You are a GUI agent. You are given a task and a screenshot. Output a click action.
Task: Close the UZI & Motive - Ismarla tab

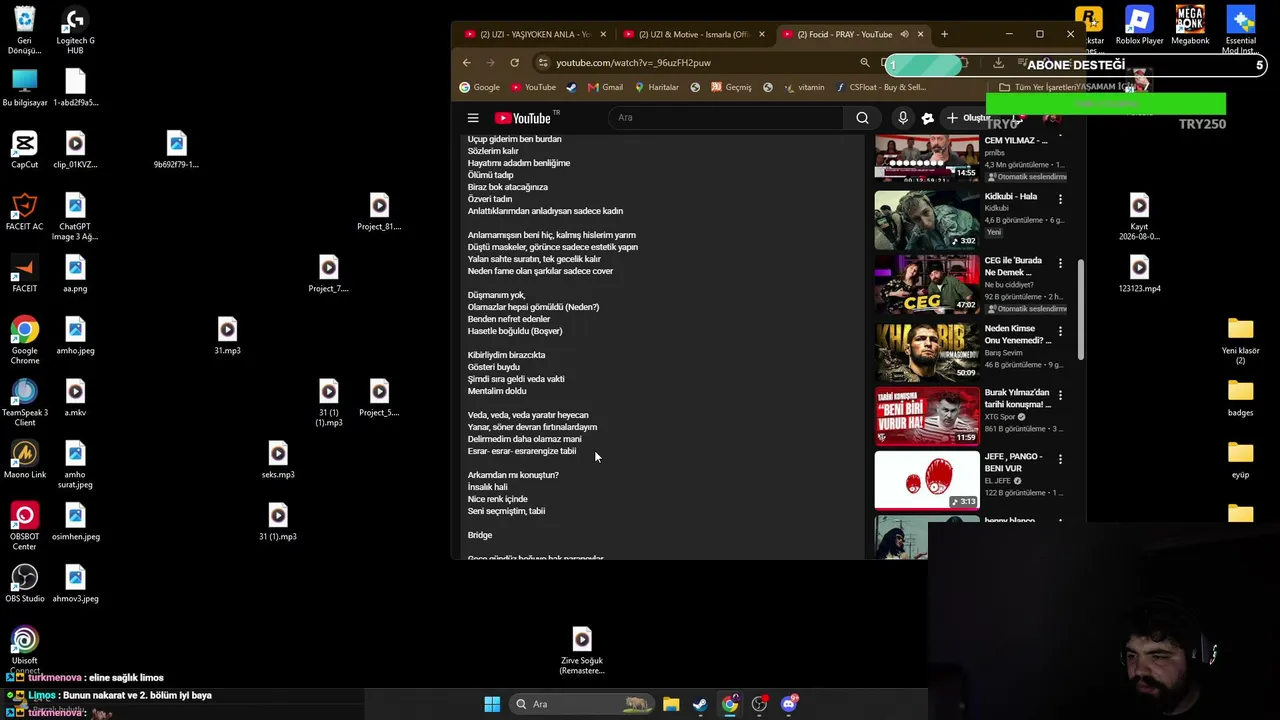tap(762, 34)
